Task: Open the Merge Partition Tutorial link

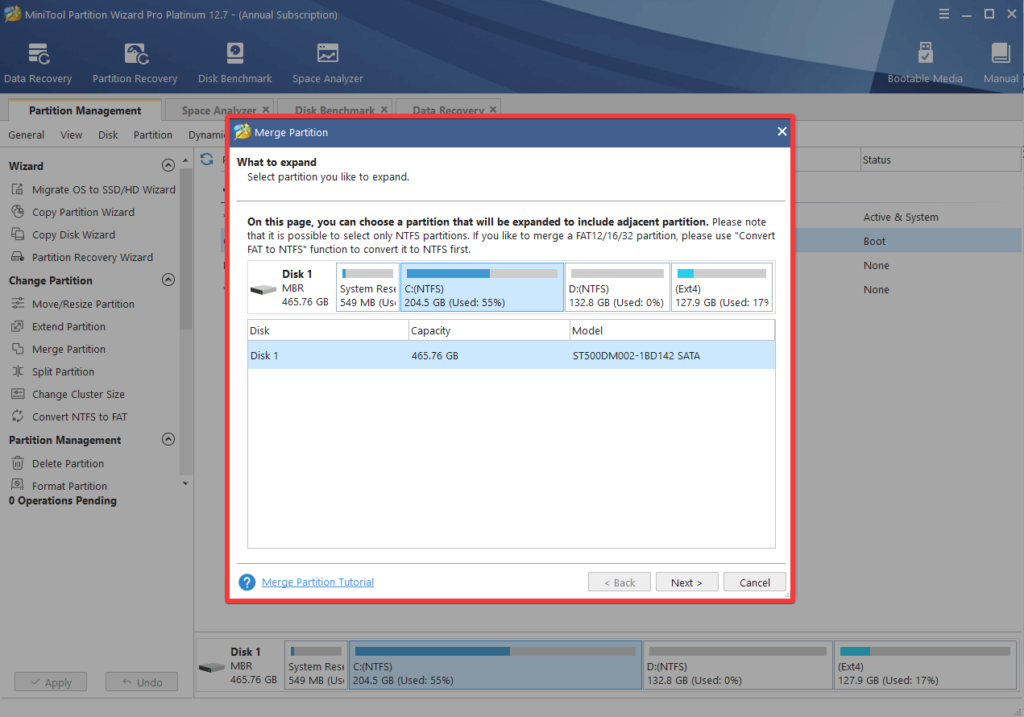Action: point(317,582)
